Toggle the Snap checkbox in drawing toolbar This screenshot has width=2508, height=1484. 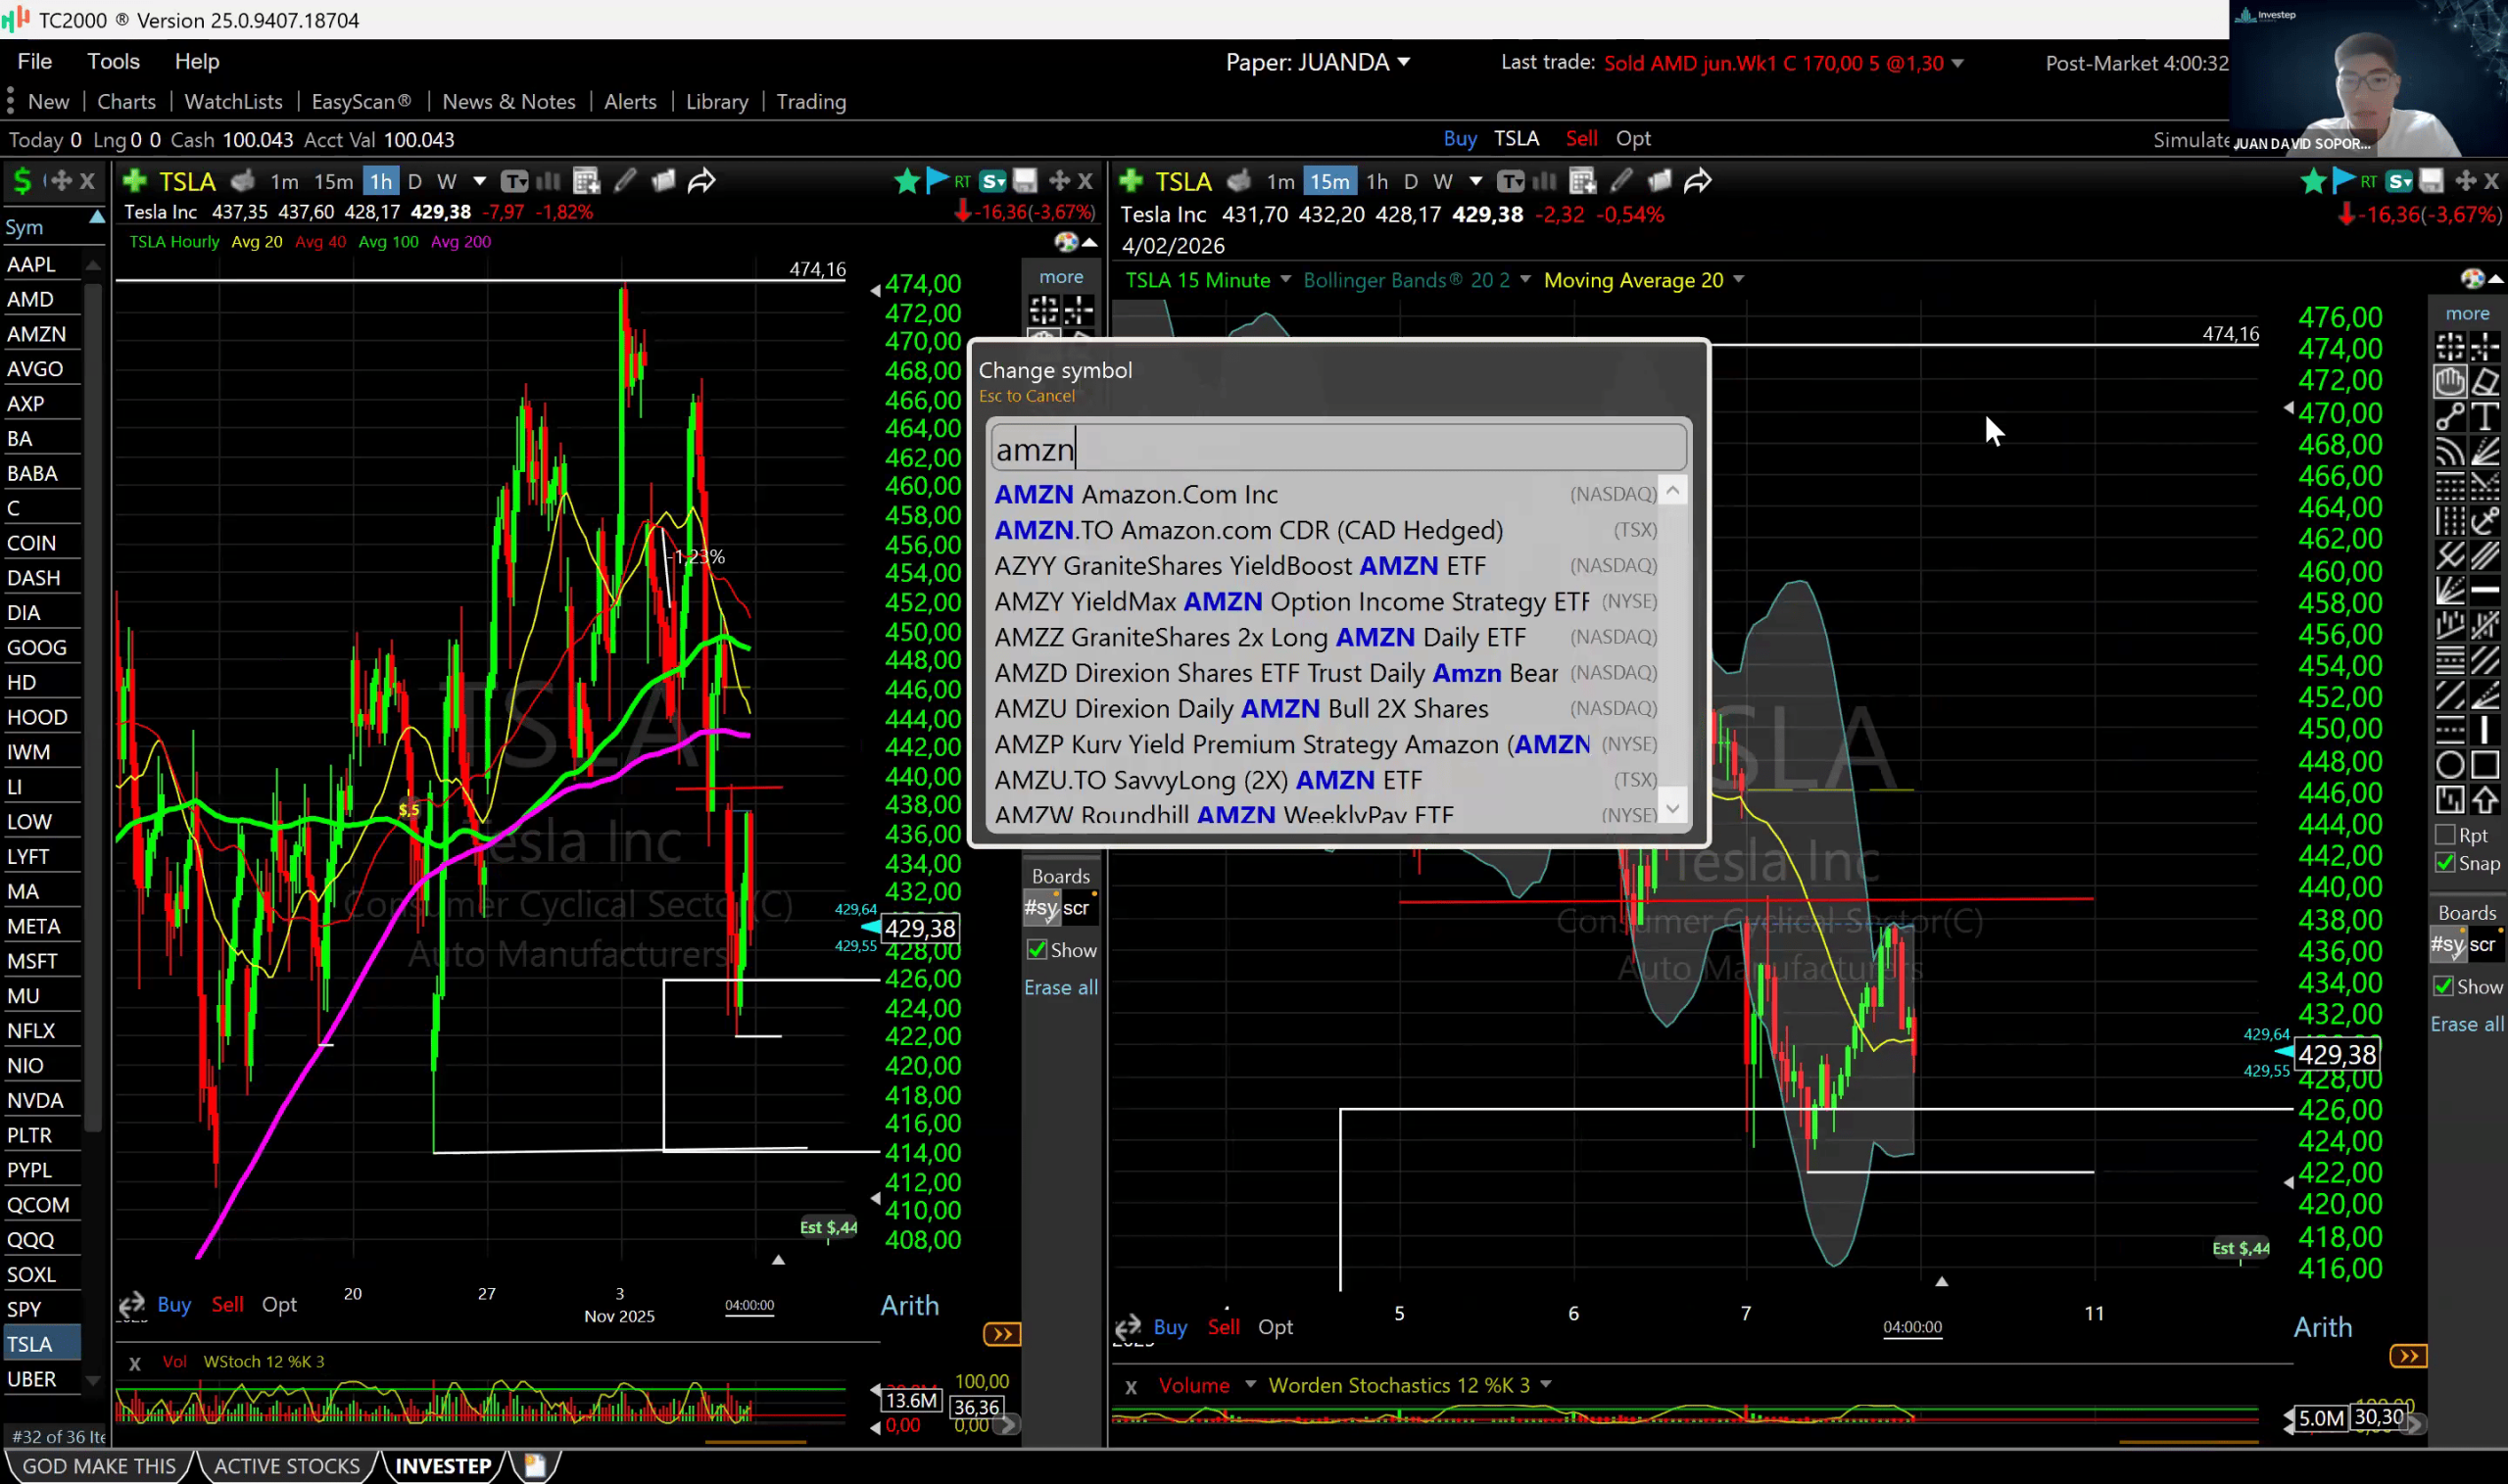(2446, 863)
